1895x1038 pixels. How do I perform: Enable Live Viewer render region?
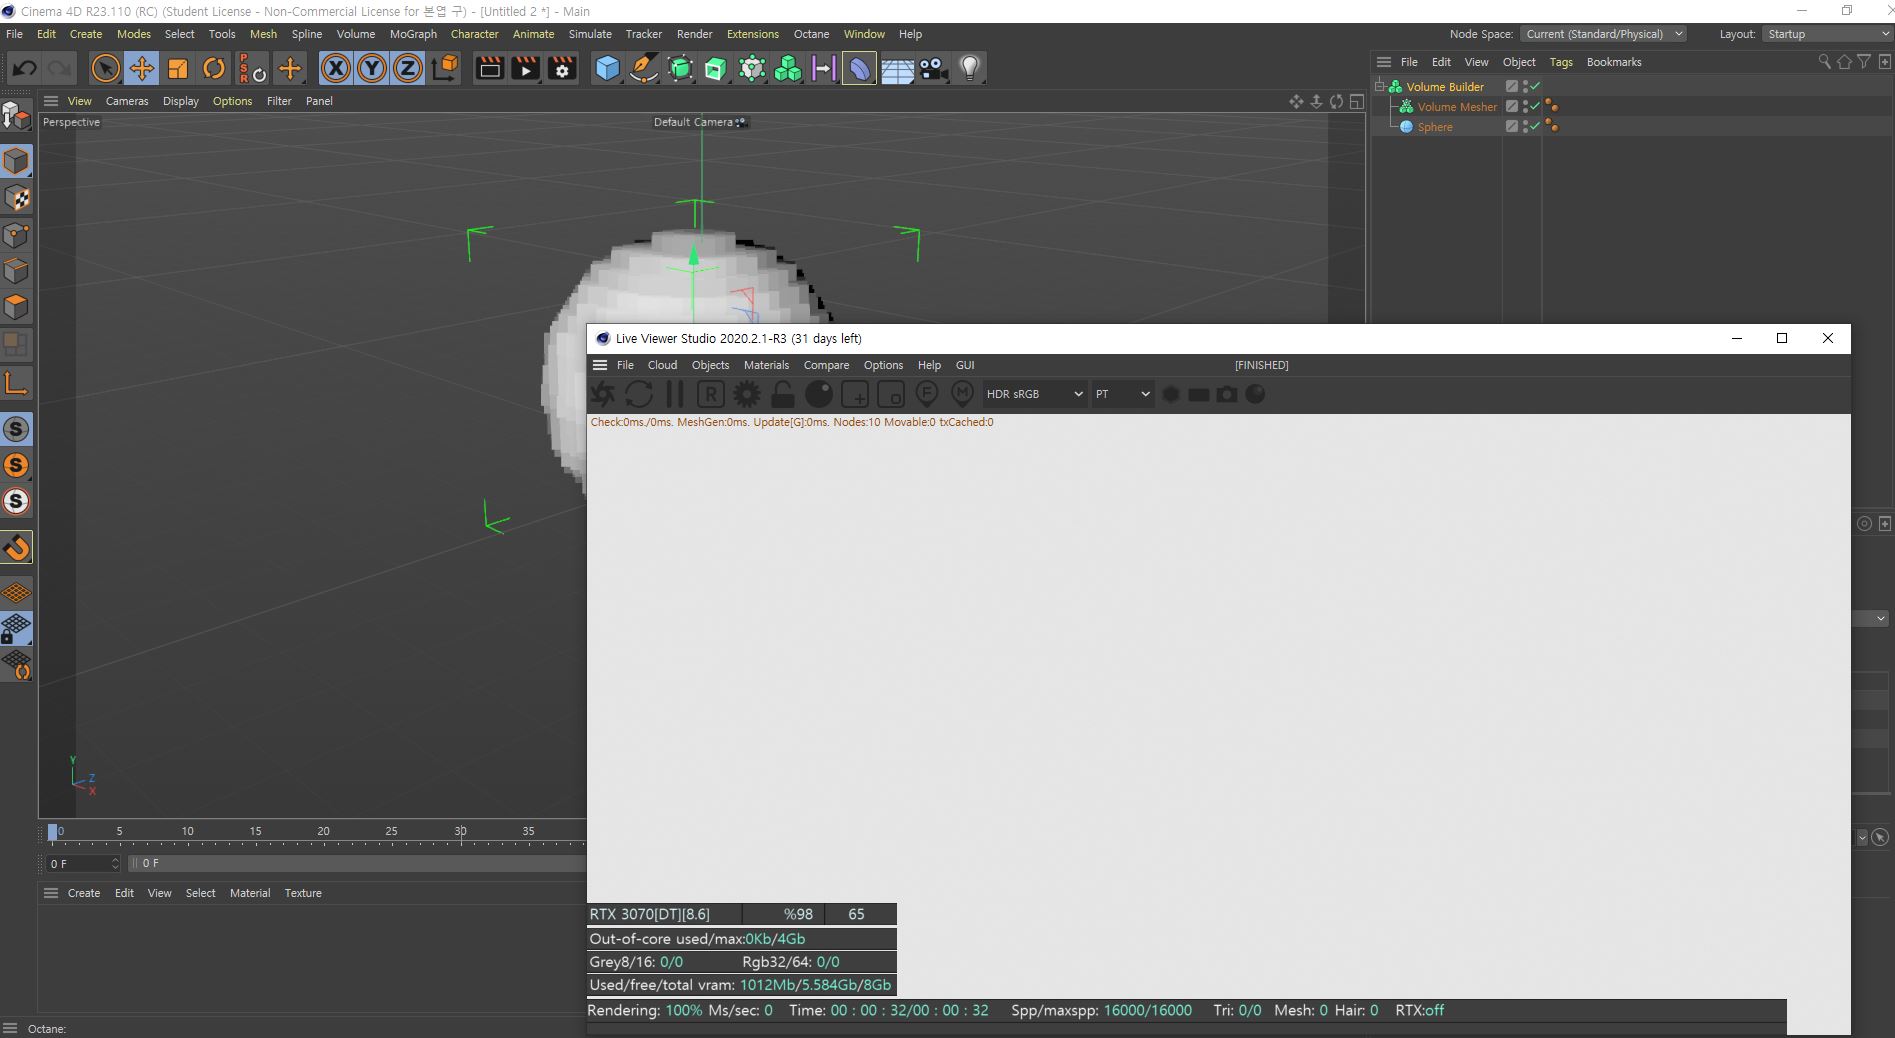click(x=855, y=394)
